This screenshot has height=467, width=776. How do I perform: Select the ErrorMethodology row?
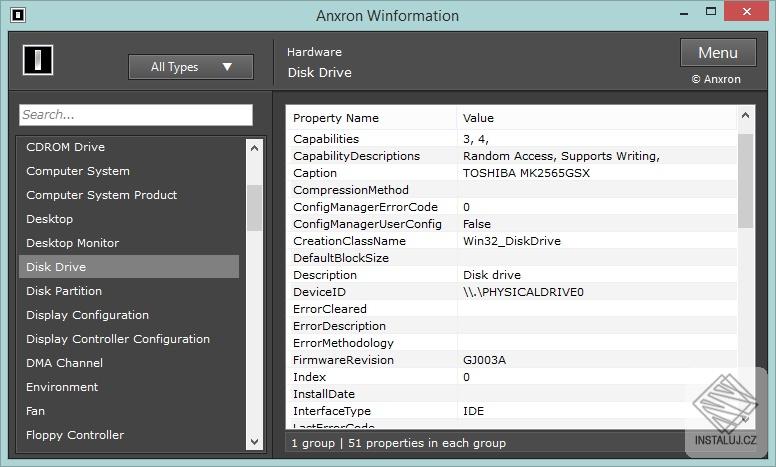click(512, 343)
